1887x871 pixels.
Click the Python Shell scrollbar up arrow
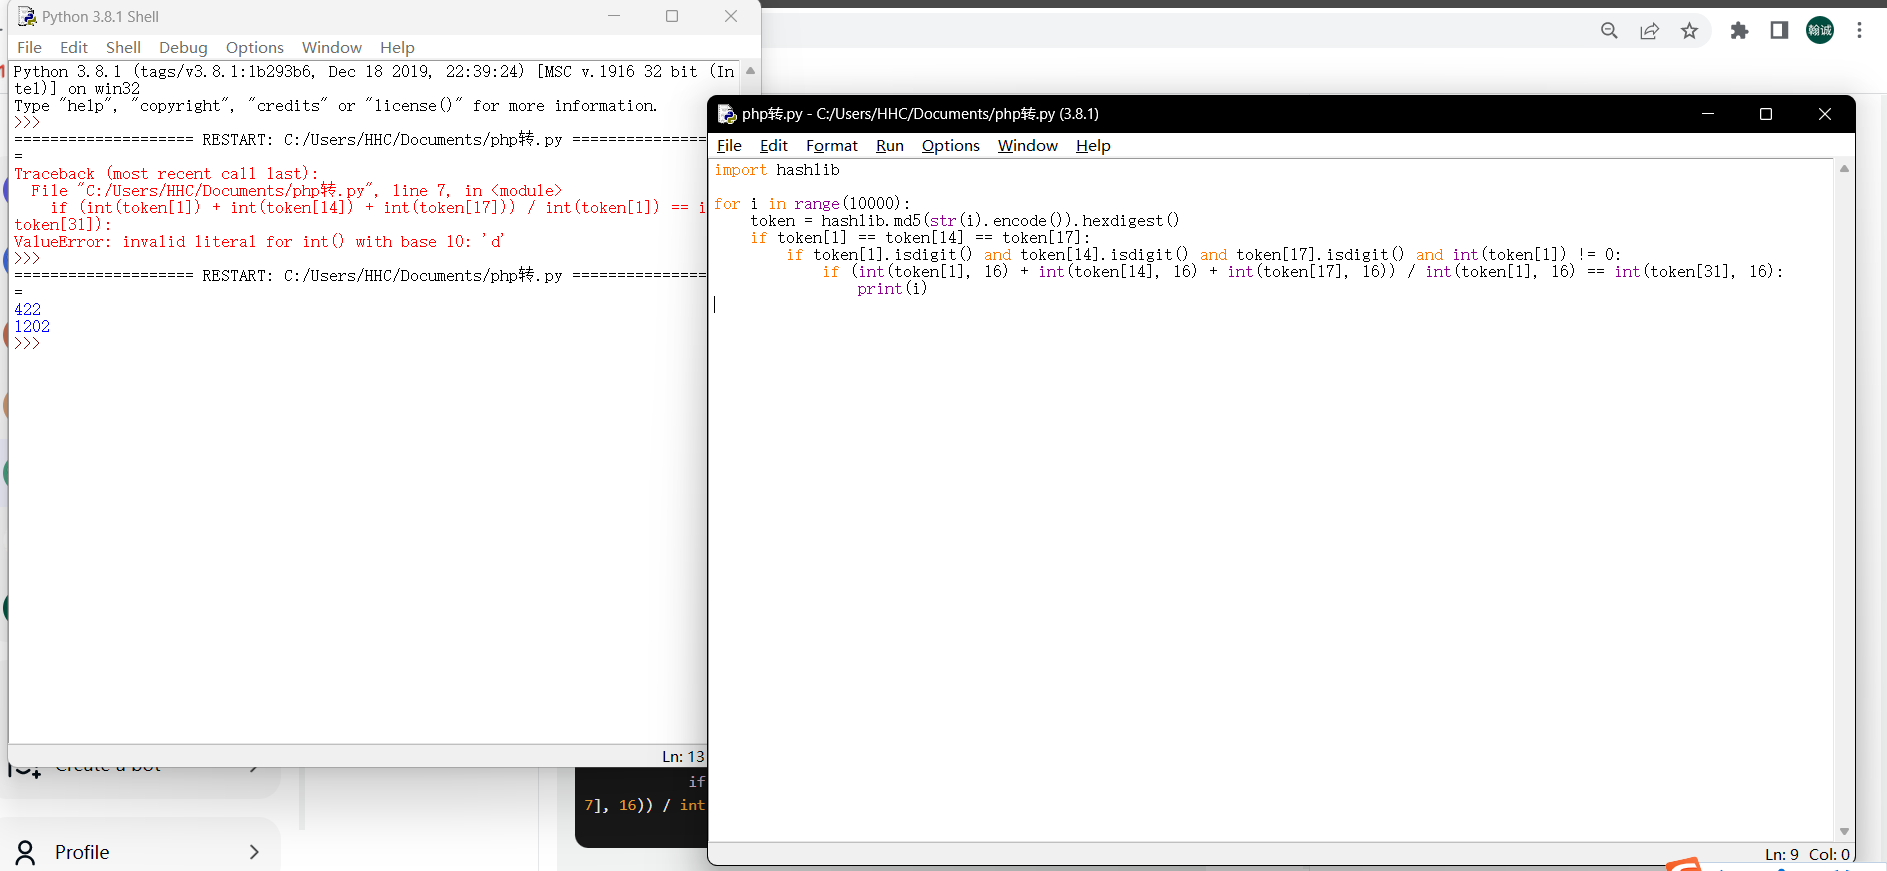click(x=750, y=71)
